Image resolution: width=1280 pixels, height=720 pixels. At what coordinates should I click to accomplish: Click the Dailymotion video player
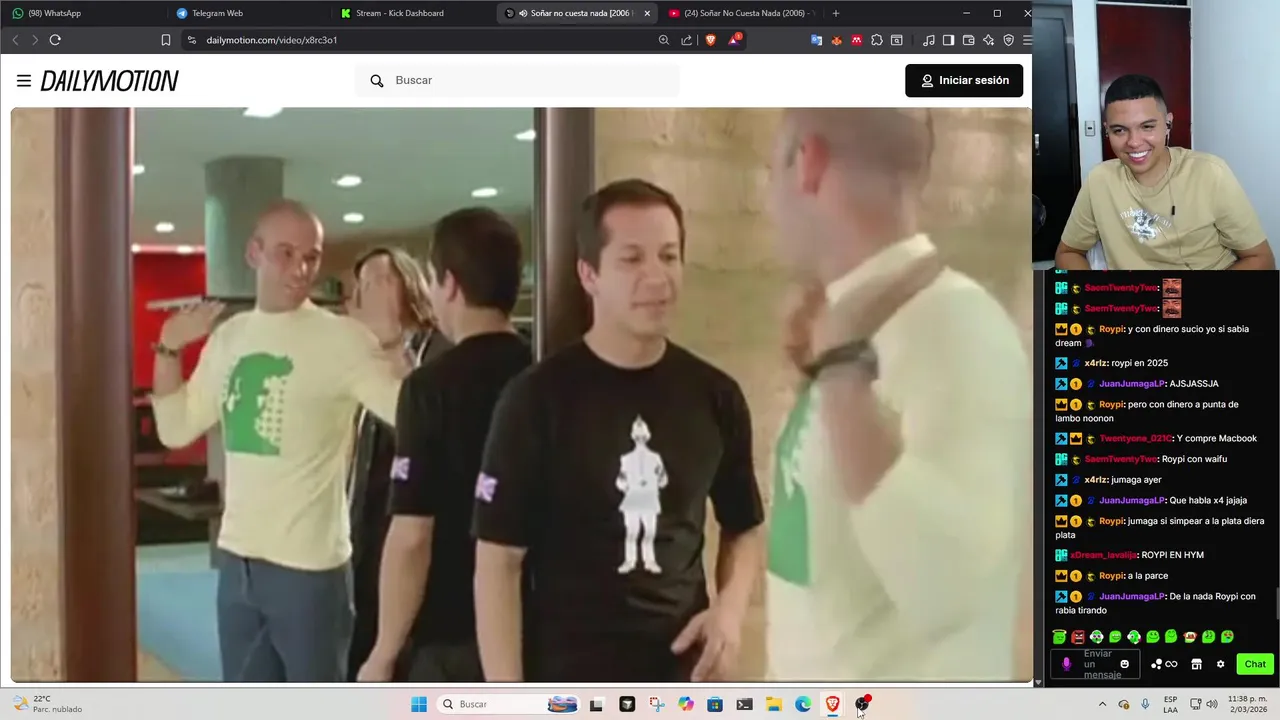click(x=521, y=395)
